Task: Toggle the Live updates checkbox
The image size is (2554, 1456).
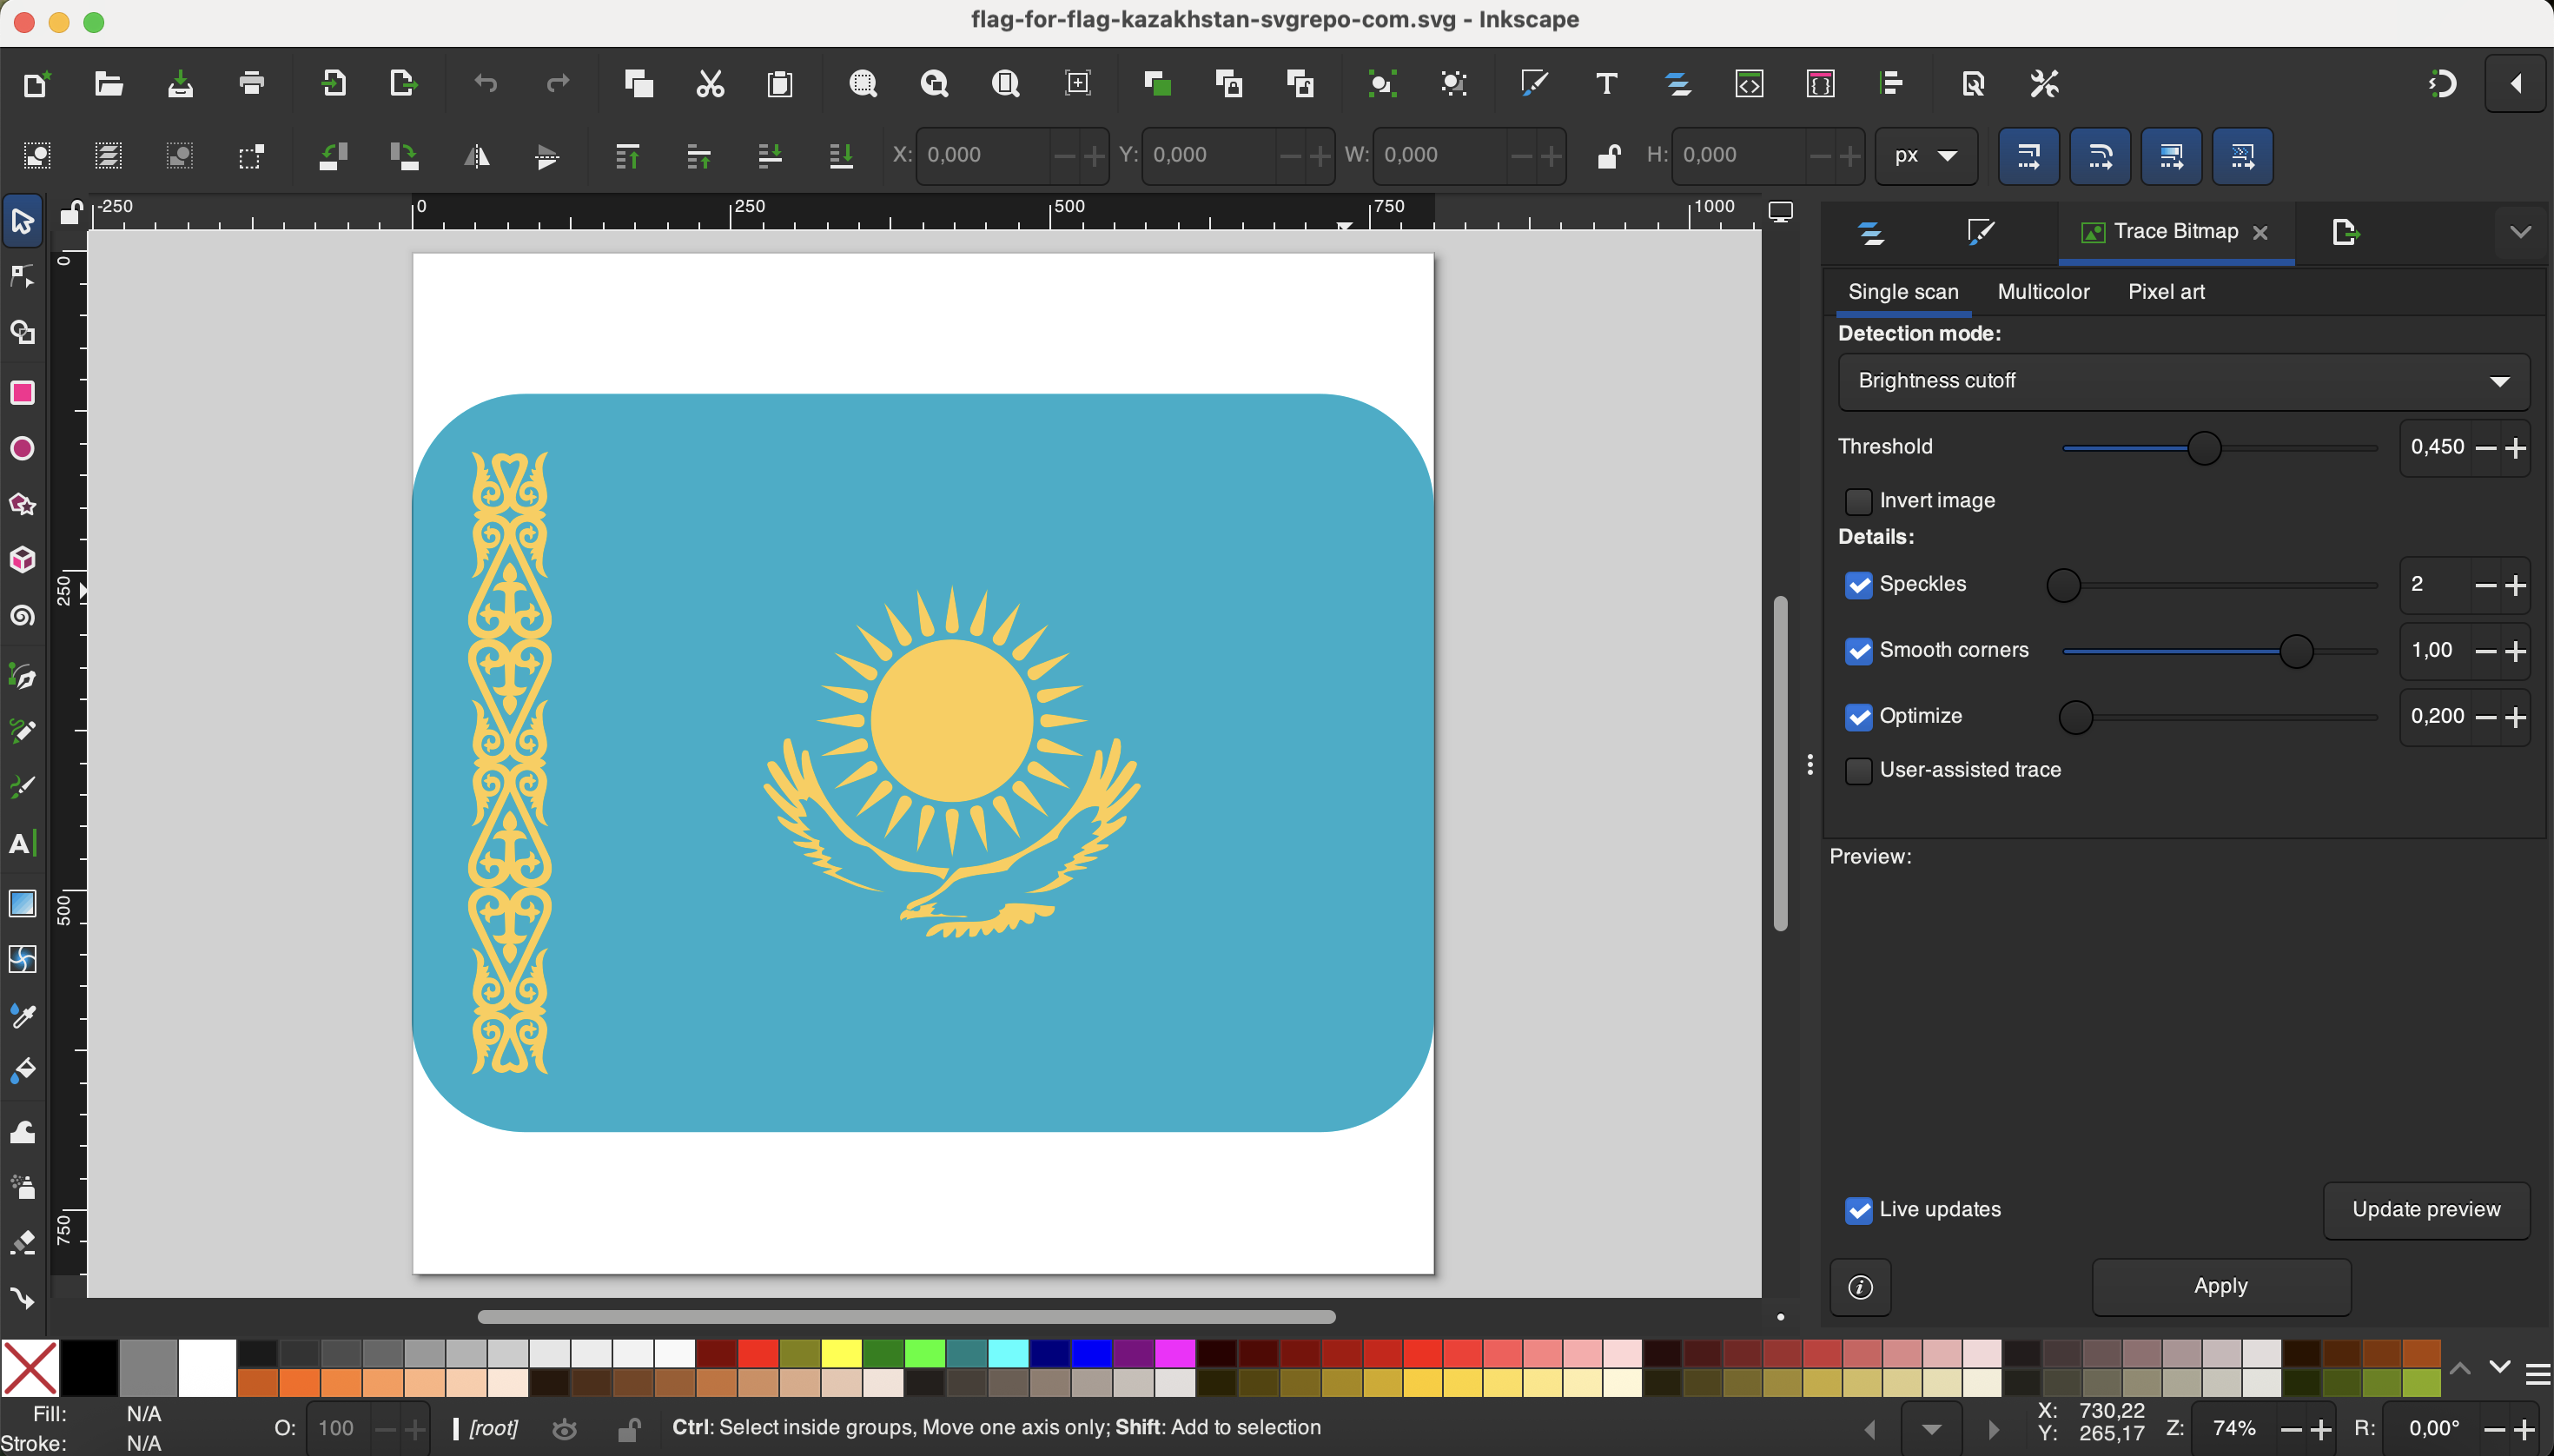Action: (x=1858, y=1210)
